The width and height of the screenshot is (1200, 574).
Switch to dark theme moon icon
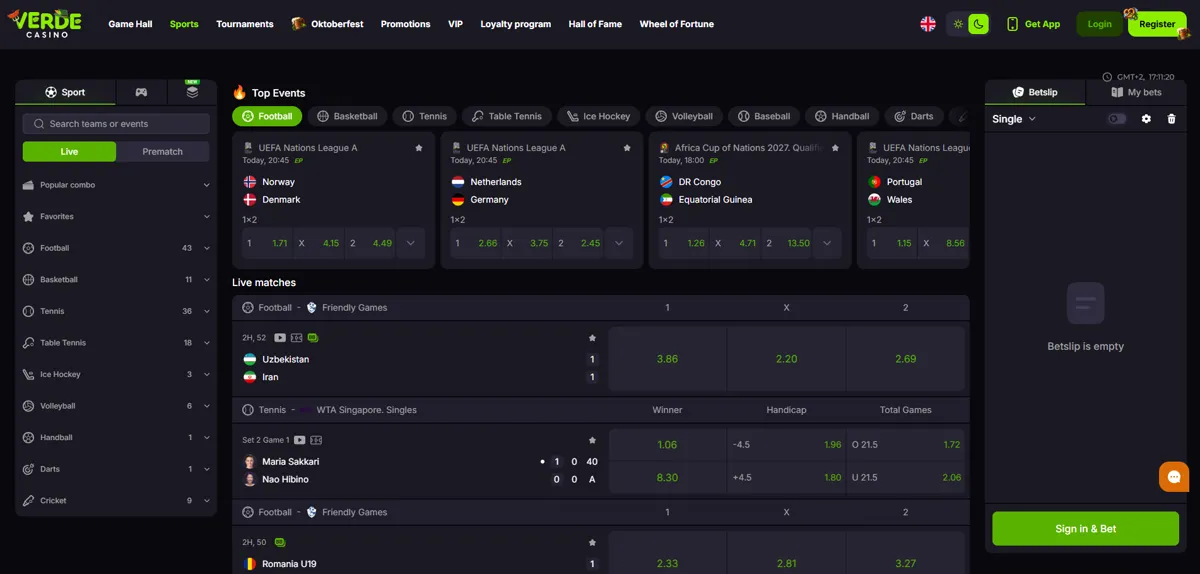[978, 24]
